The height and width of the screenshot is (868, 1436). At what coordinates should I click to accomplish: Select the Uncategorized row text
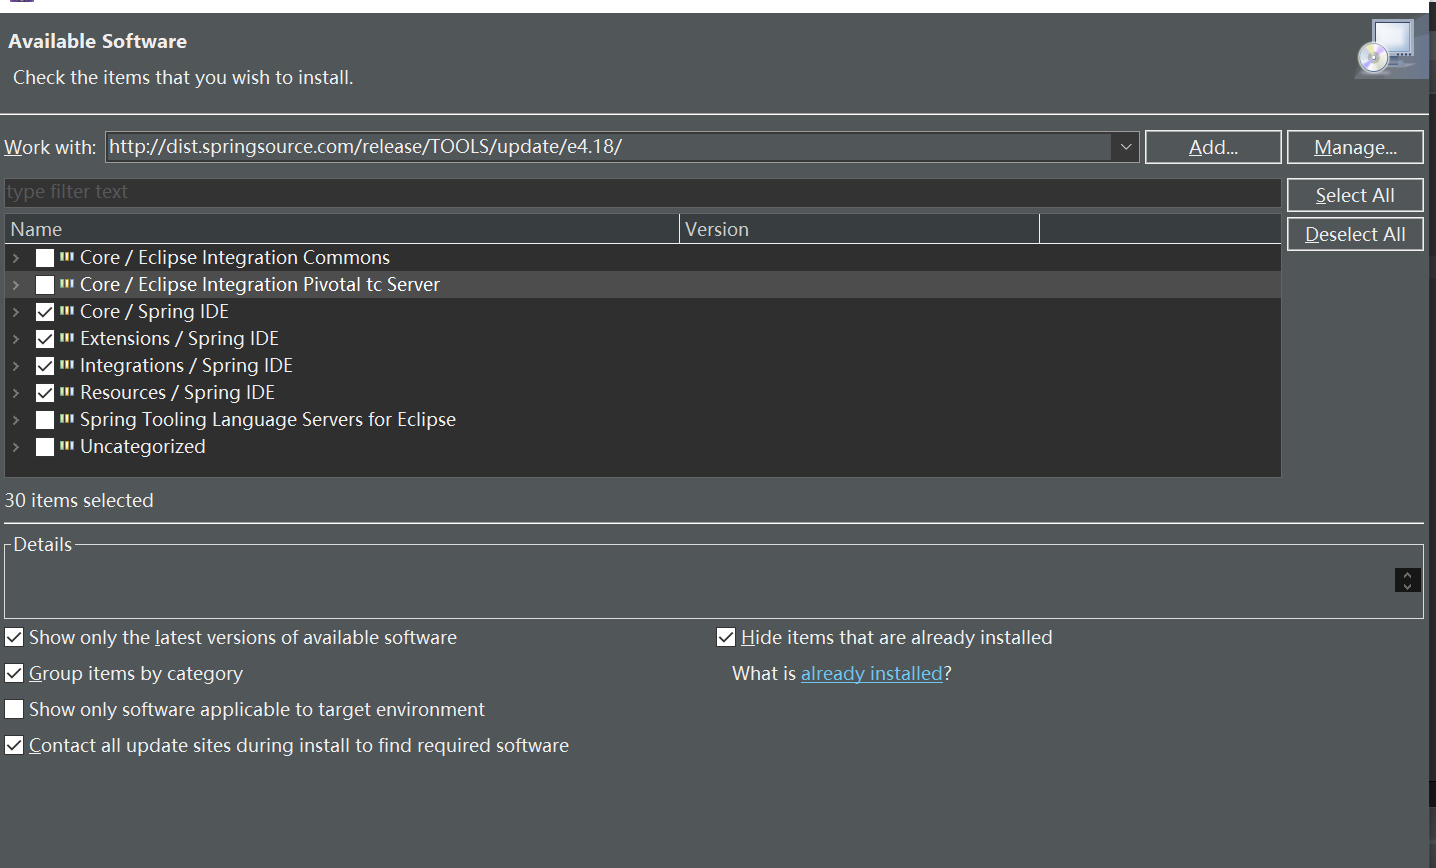[143, 446]
